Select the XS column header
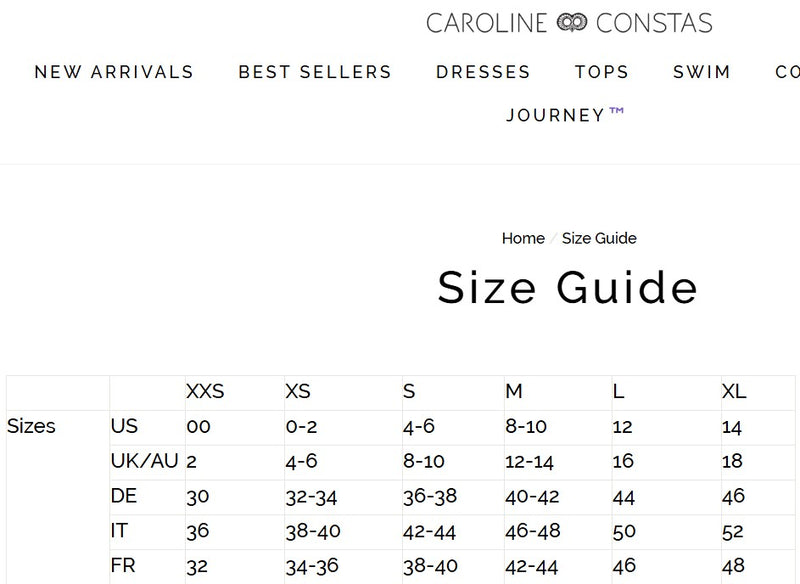 coord(298,391)
